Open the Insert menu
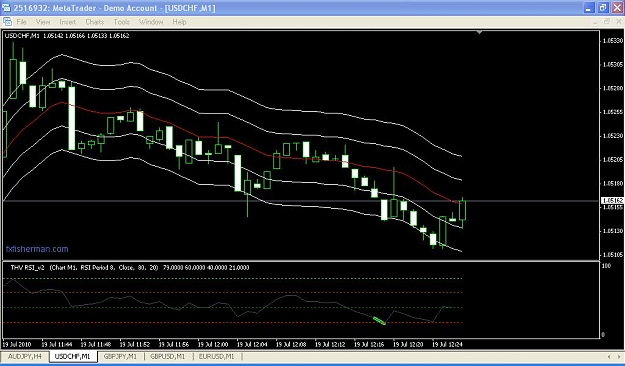 [x=67, y=22]
